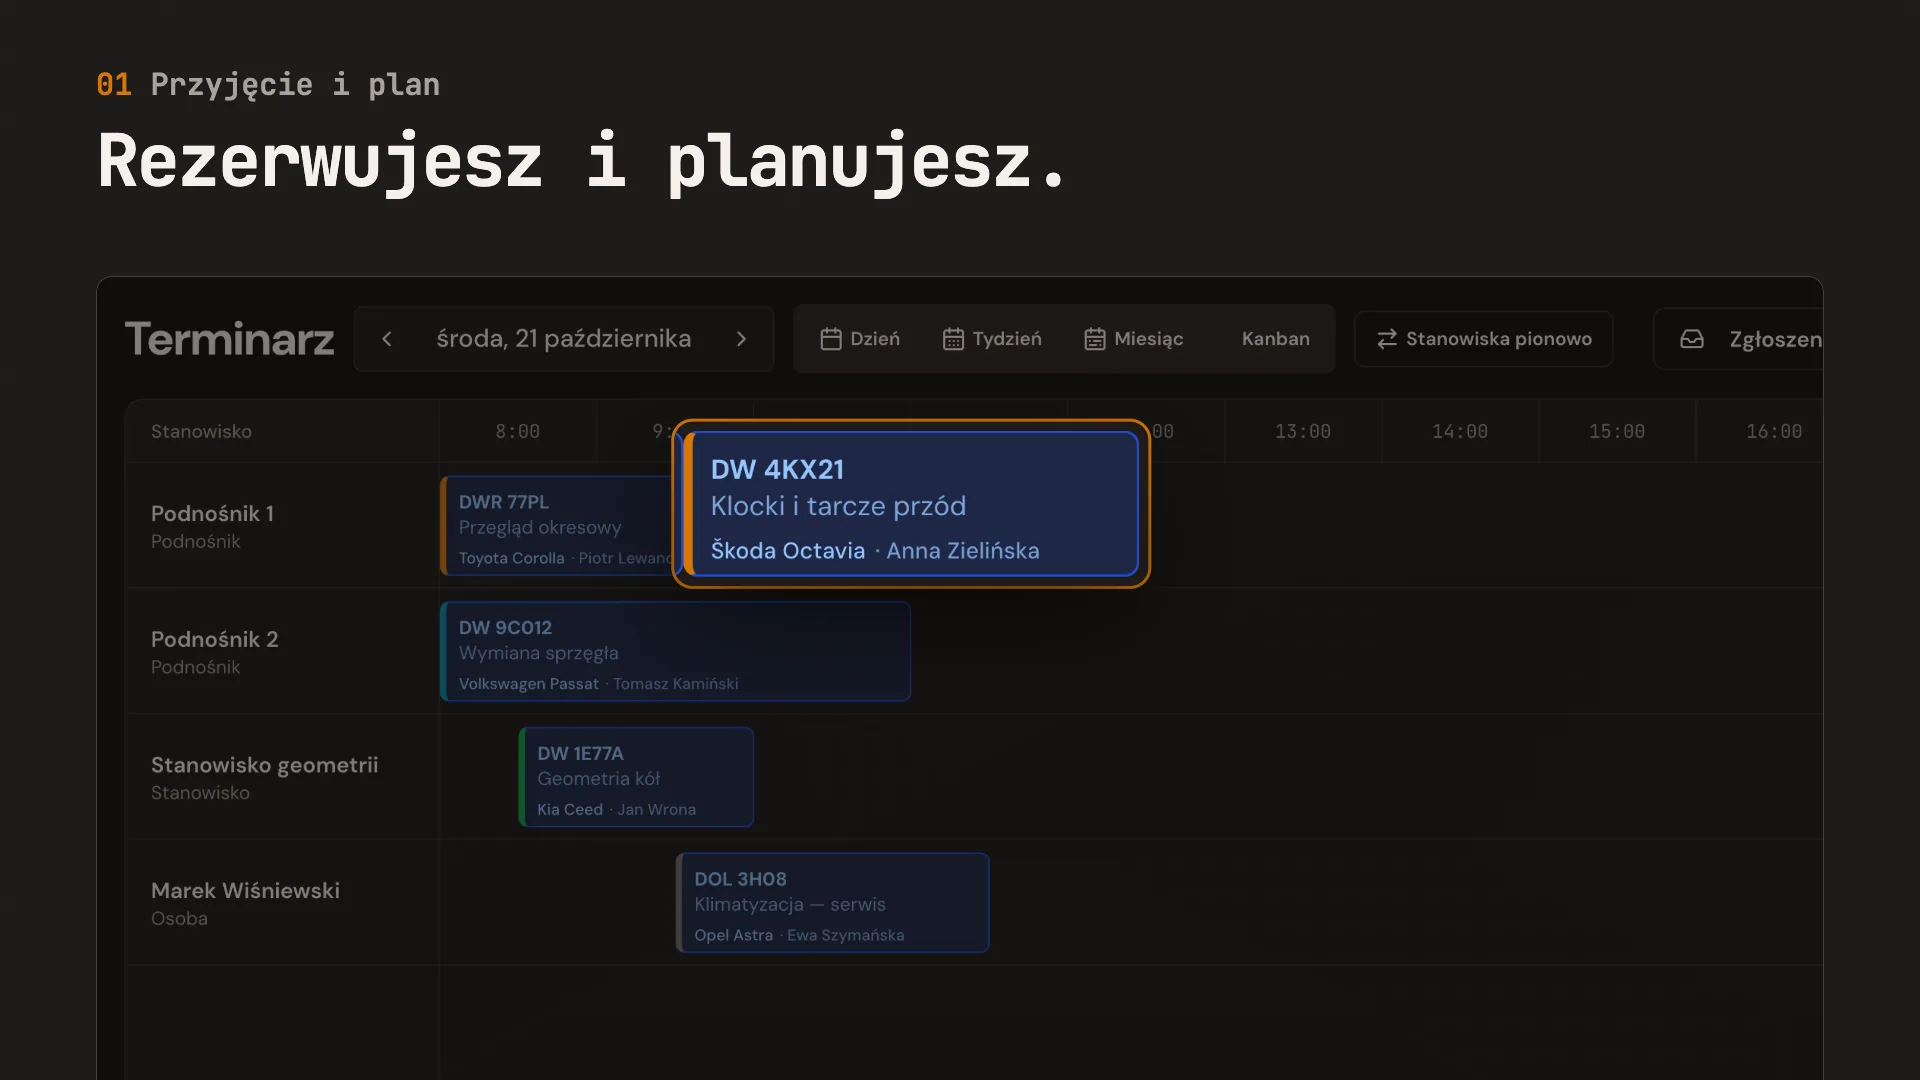Open the DW 9C012 Wymiana sprzęgła booking
This screenshot has width=1920, height=1080.
click(x=676, y=651)
